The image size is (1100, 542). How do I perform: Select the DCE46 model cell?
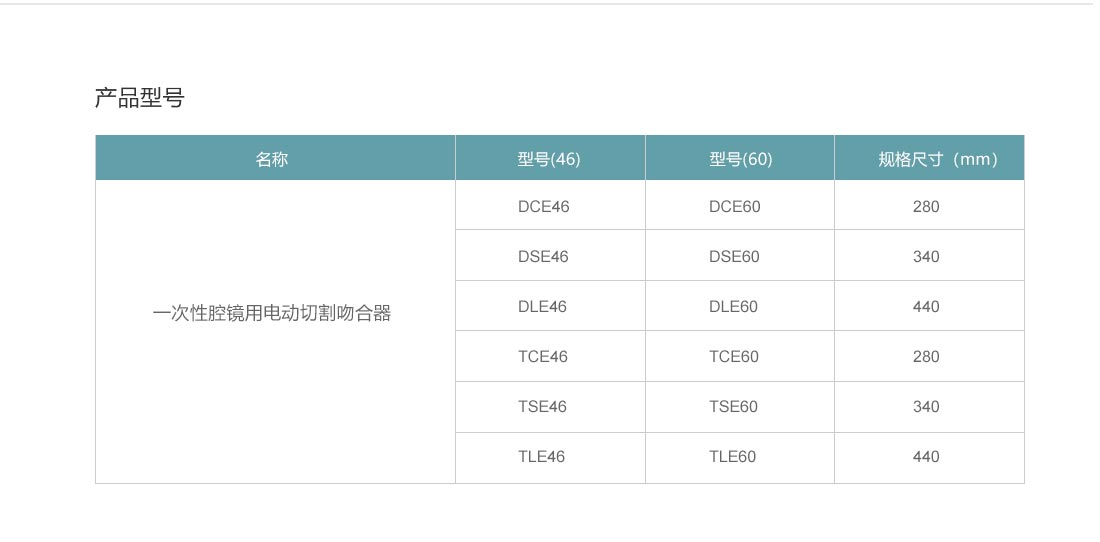pyautogui.click(x=550, y=205)
